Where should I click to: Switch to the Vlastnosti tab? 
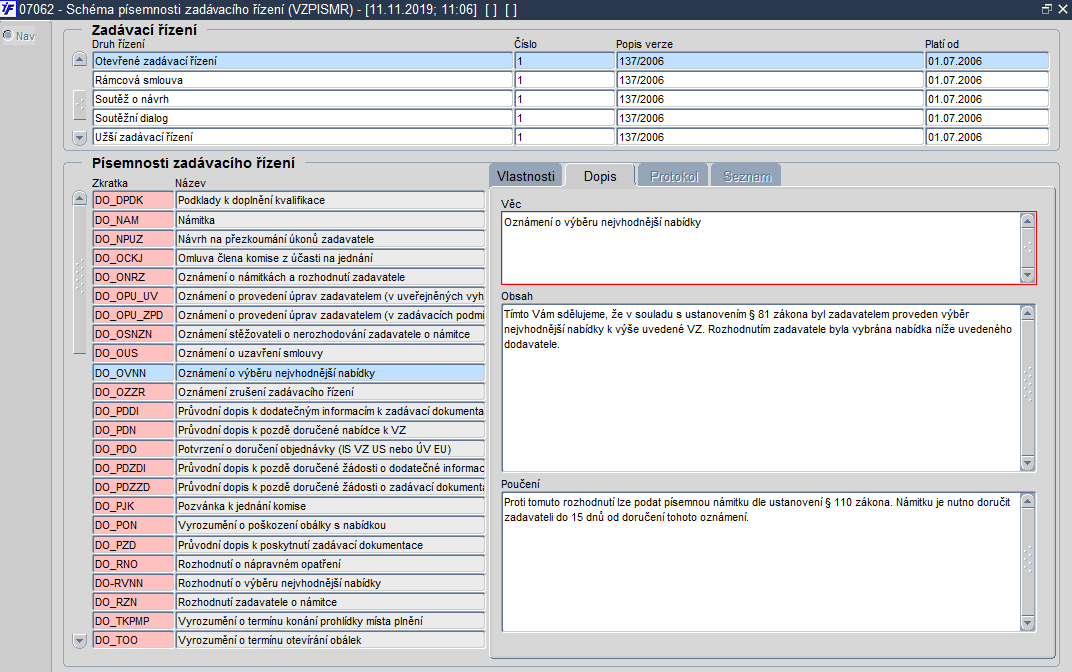(x=526, y=176)
